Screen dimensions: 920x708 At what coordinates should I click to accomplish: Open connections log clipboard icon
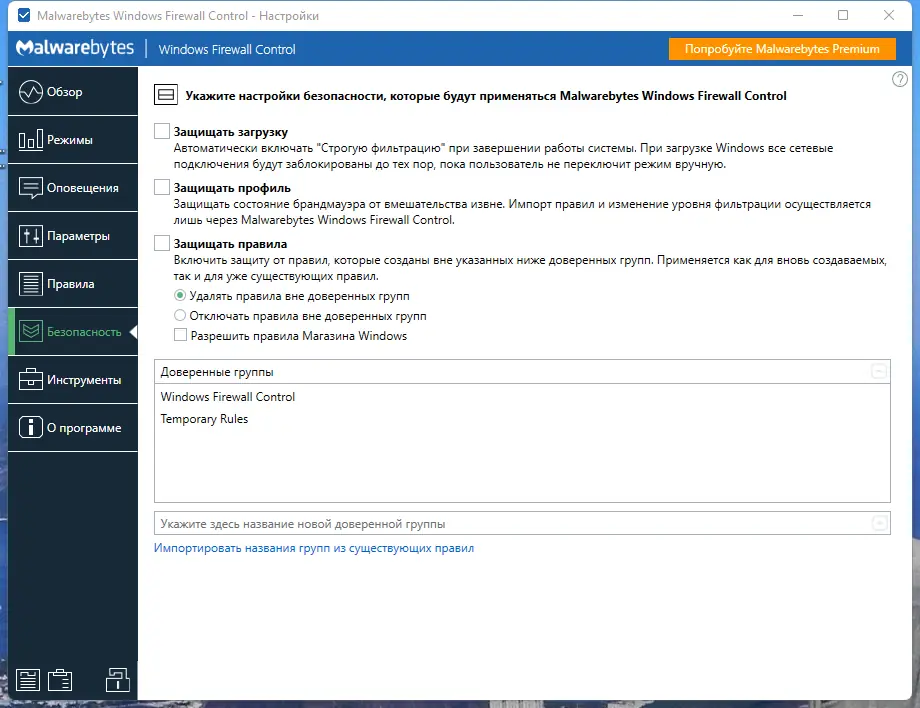click(x=60, y=680)
